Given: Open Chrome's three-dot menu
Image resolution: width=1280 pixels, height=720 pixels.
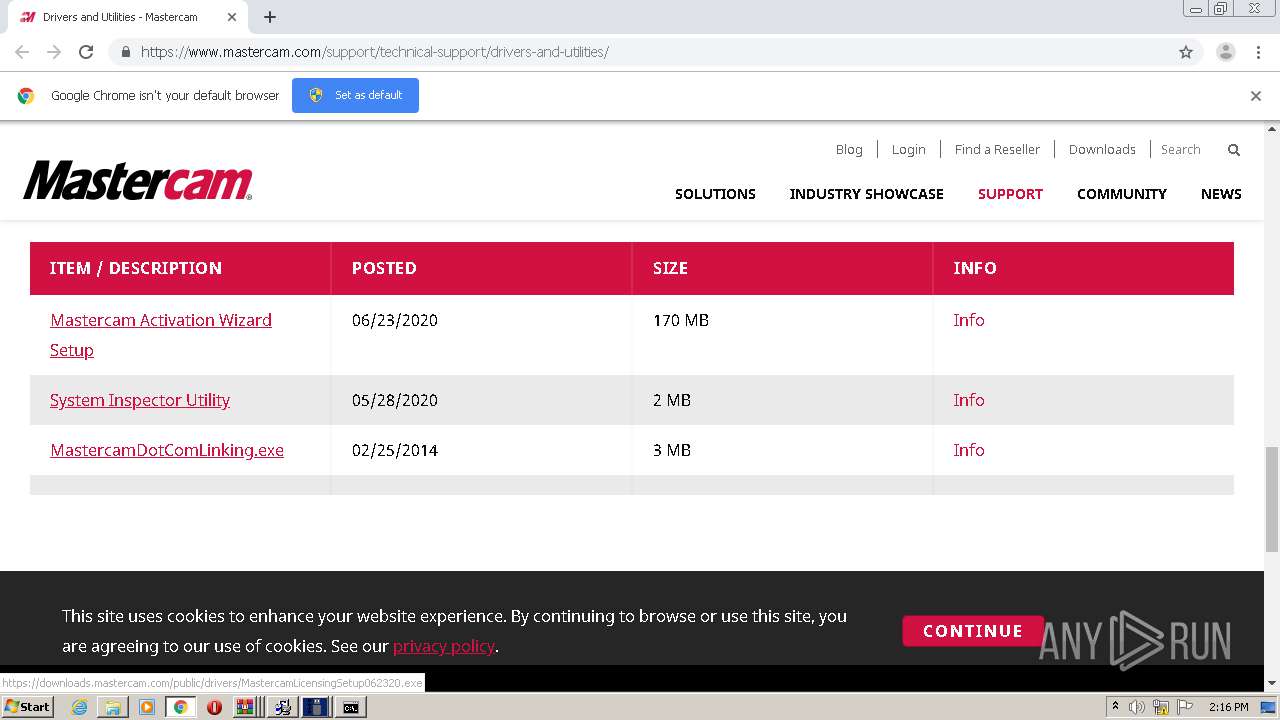Looking at the screenshot, I should pos(1258,52).
